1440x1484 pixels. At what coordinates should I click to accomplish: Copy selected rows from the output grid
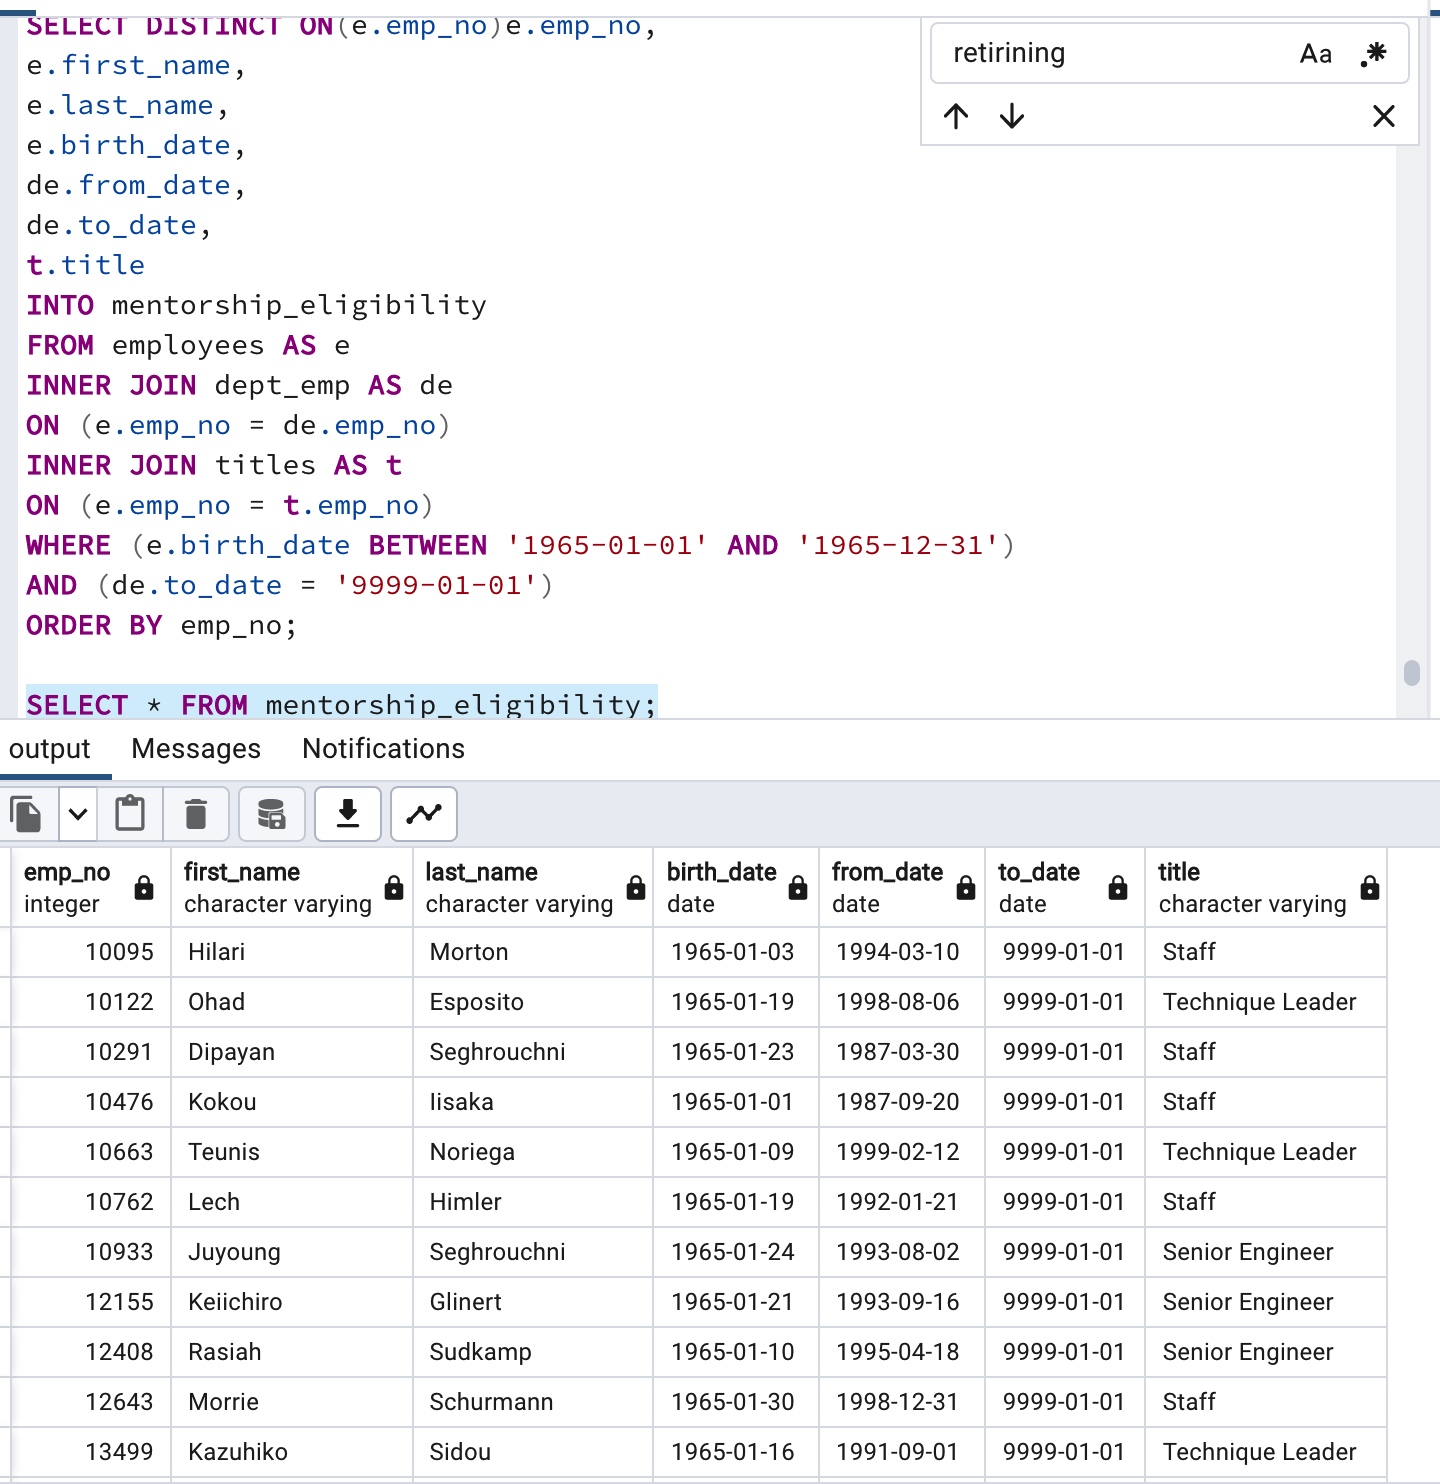coord(25,814)
